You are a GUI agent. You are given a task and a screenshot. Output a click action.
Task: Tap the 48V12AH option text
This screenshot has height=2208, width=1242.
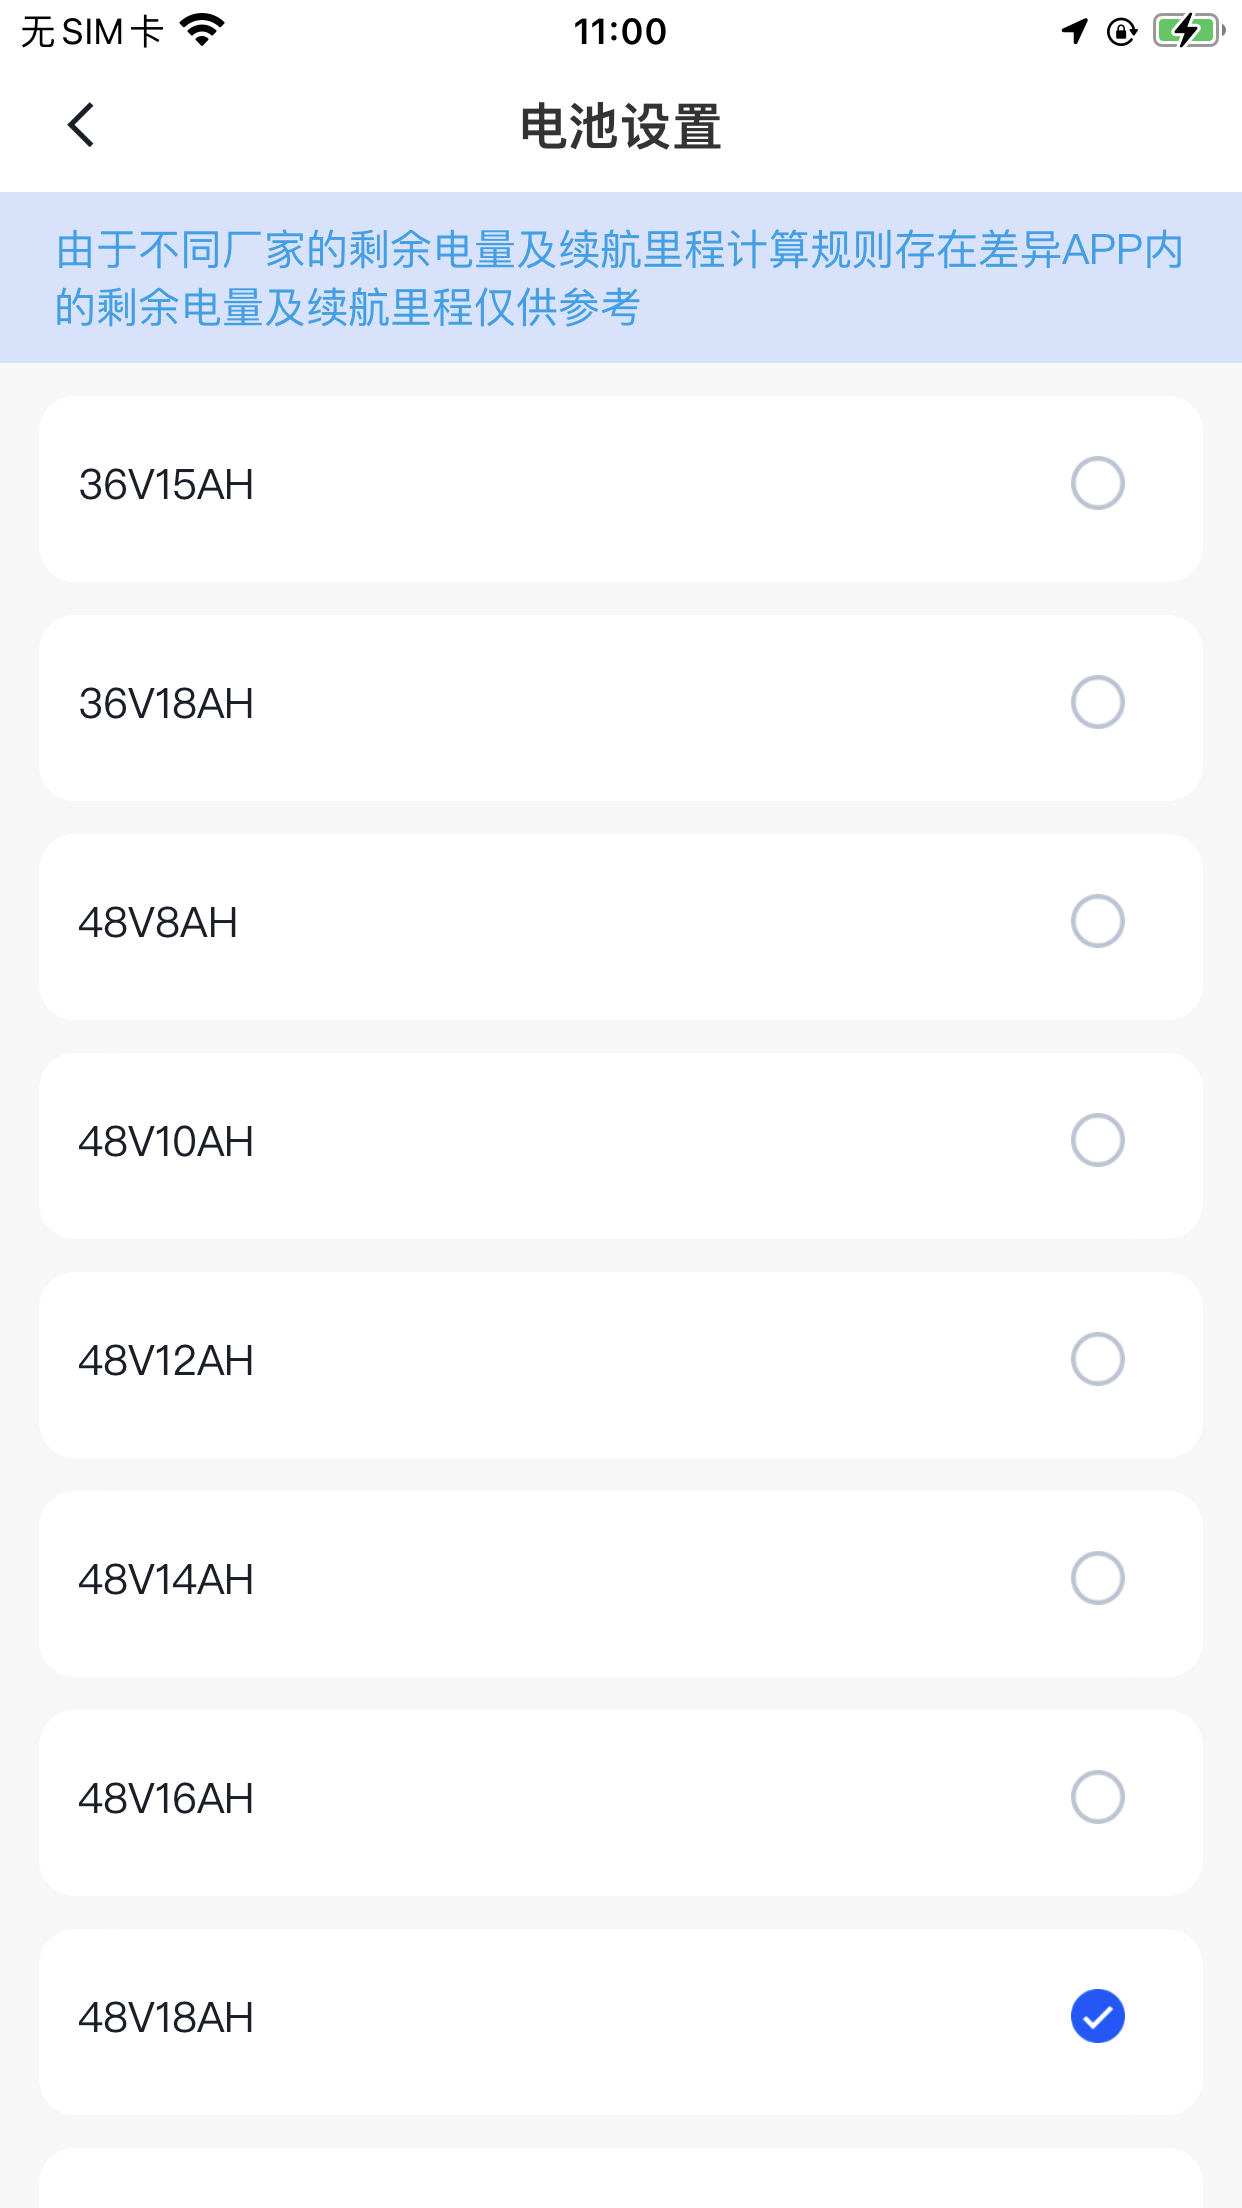point(166,1361)
